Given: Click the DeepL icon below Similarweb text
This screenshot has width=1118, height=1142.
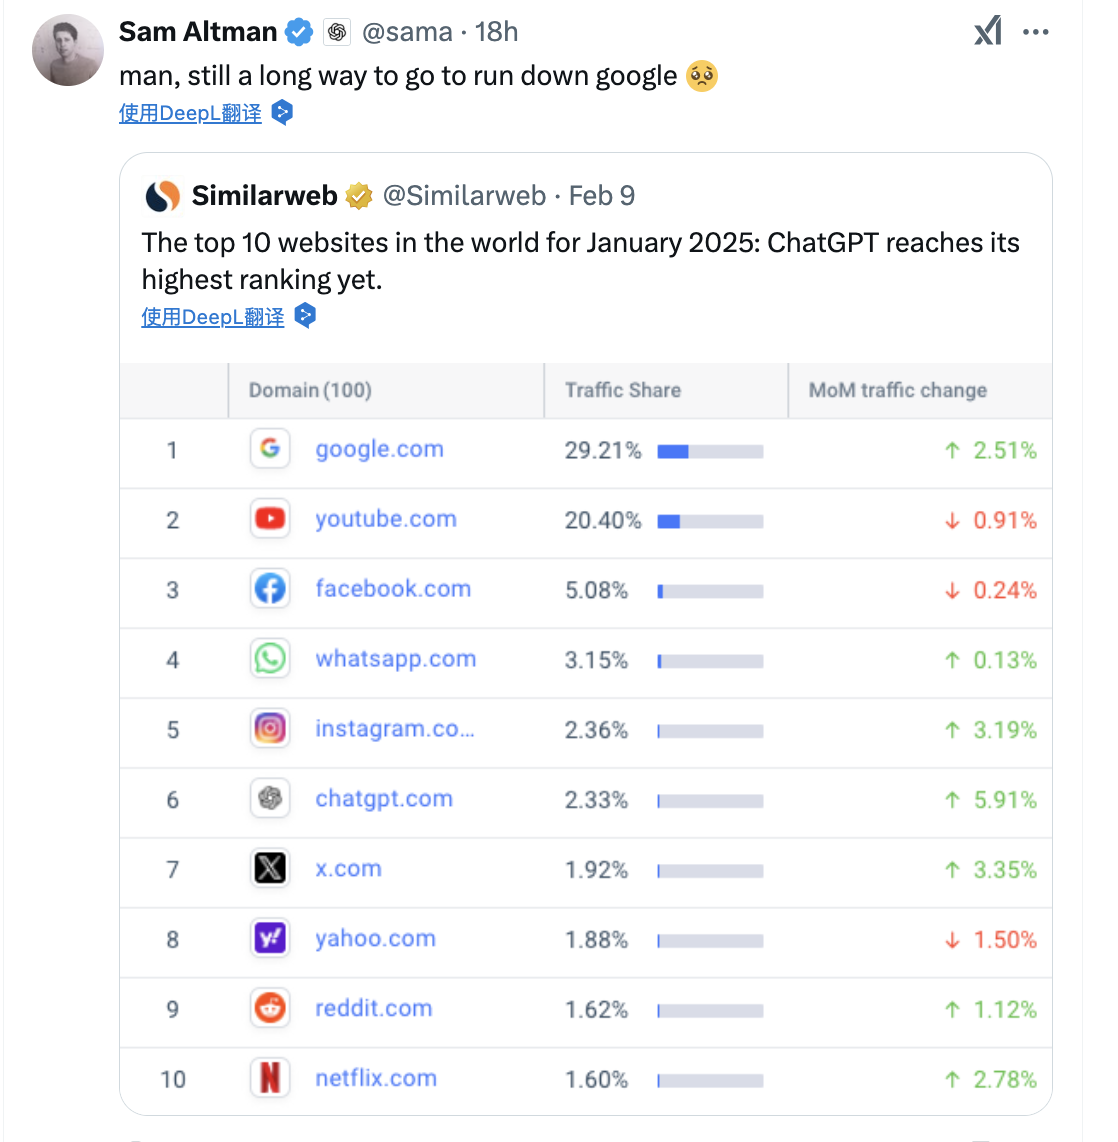Looking at the screenshot, I should 304,315.
